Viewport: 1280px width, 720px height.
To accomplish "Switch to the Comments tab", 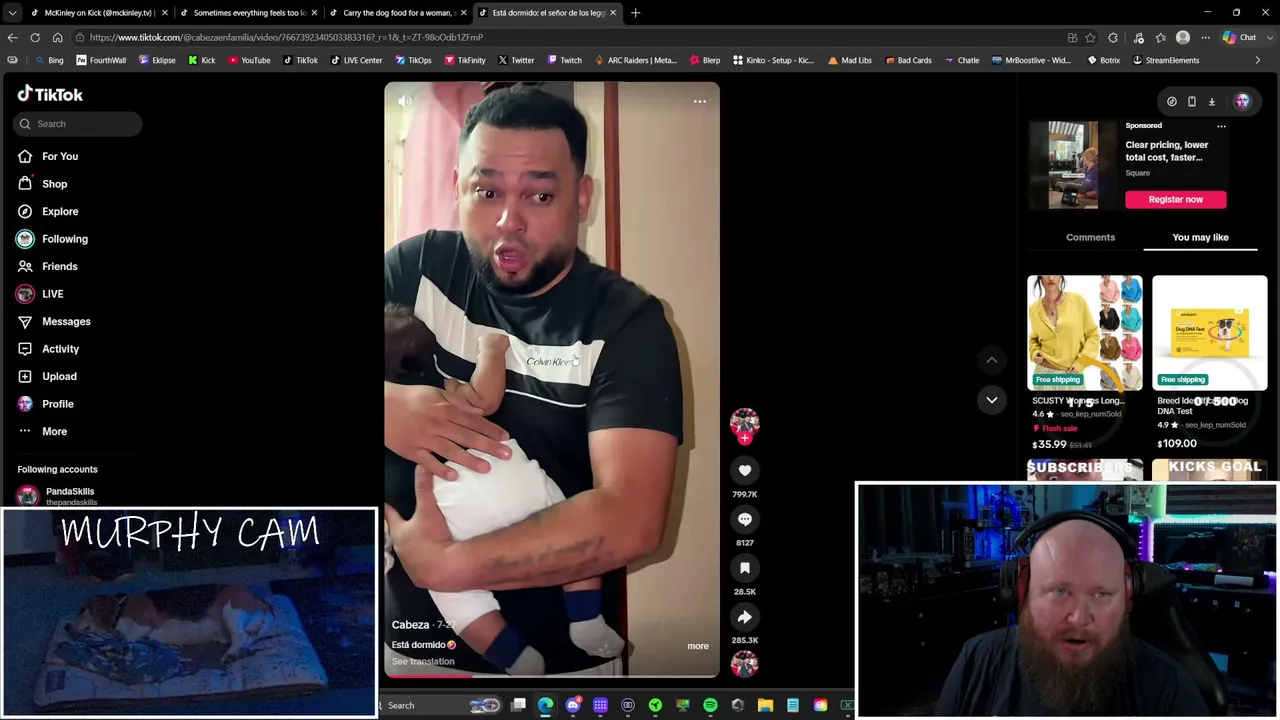I will 1090,237.
